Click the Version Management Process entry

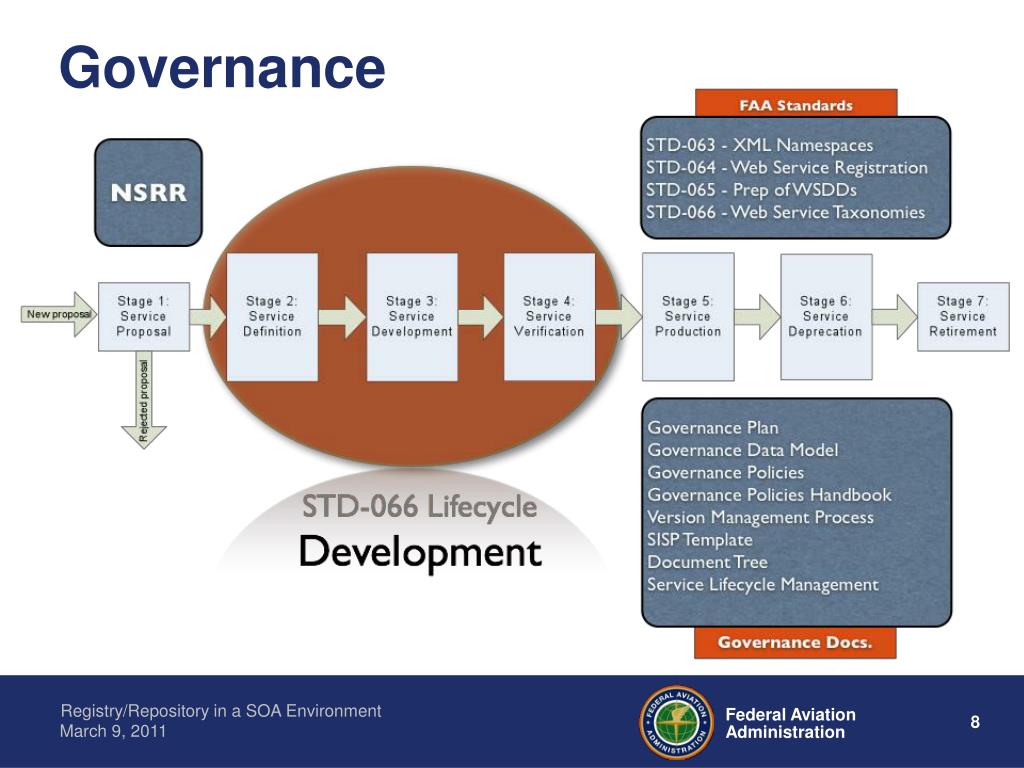[x=760, y=517]
